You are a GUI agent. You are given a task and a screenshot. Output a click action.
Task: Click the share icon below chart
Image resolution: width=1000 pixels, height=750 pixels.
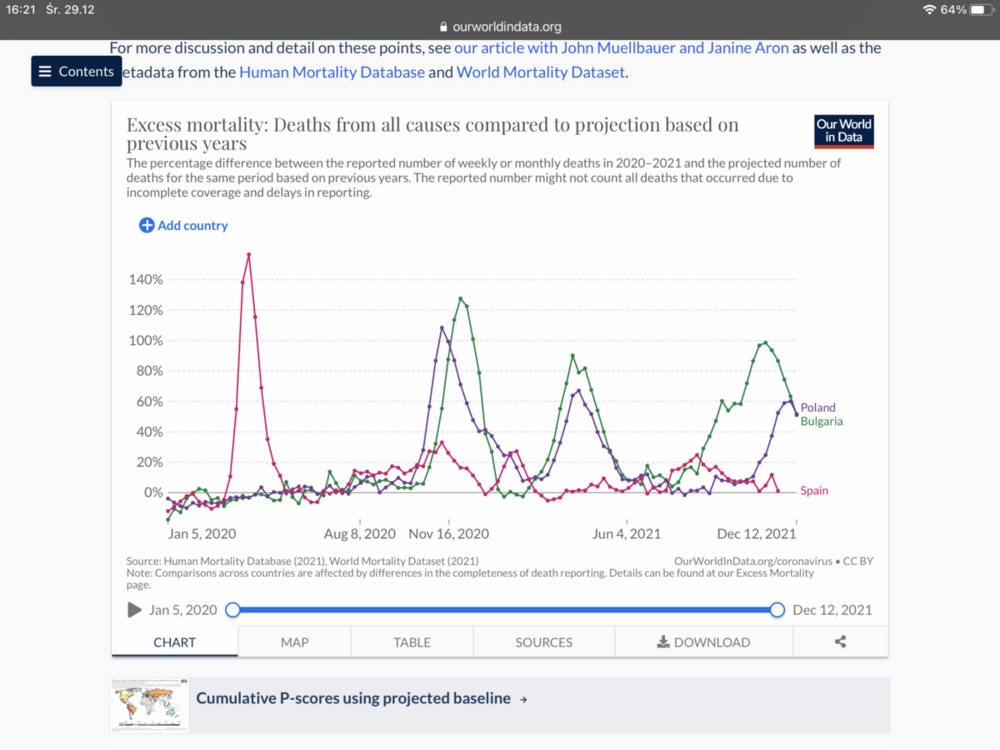tap(840, 642)
